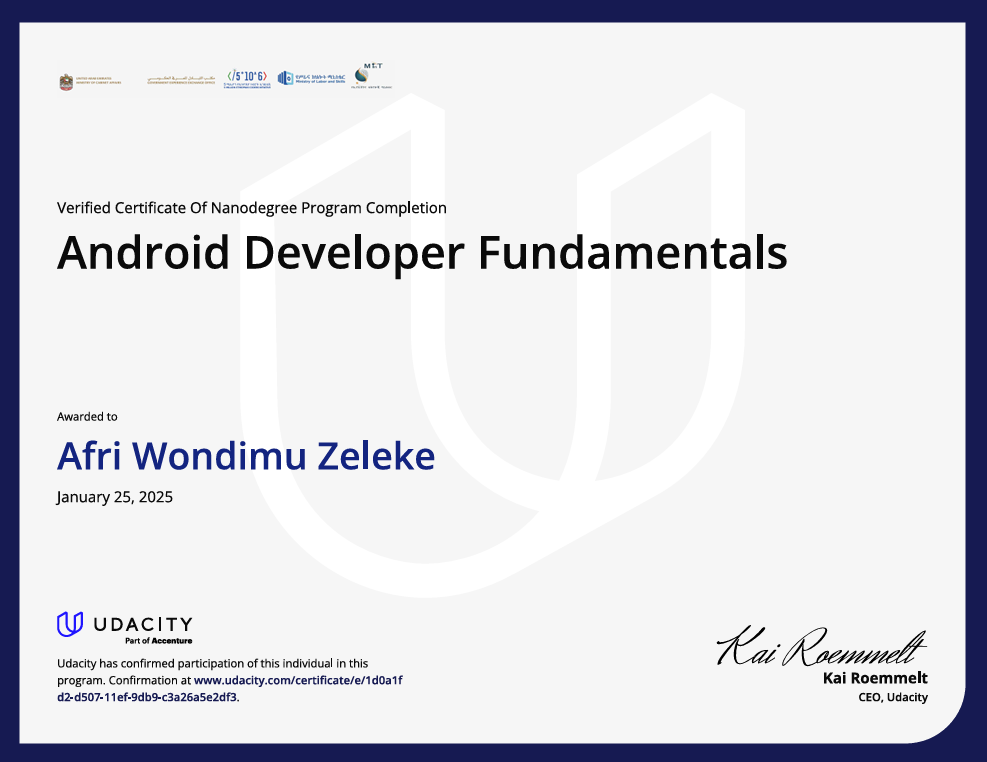Viewport: 987px width, 762px height.
Task: Click 'Udacity has confirmed participation' sentence
Action: pos(213,671)
